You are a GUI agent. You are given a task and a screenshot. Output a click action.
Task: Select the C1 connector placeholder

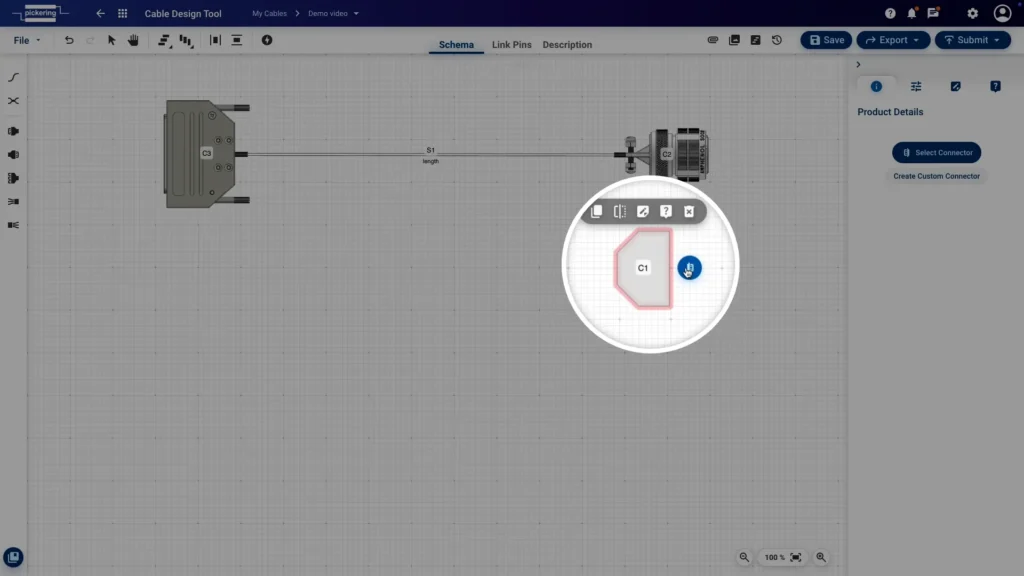(x=643, y=268)
